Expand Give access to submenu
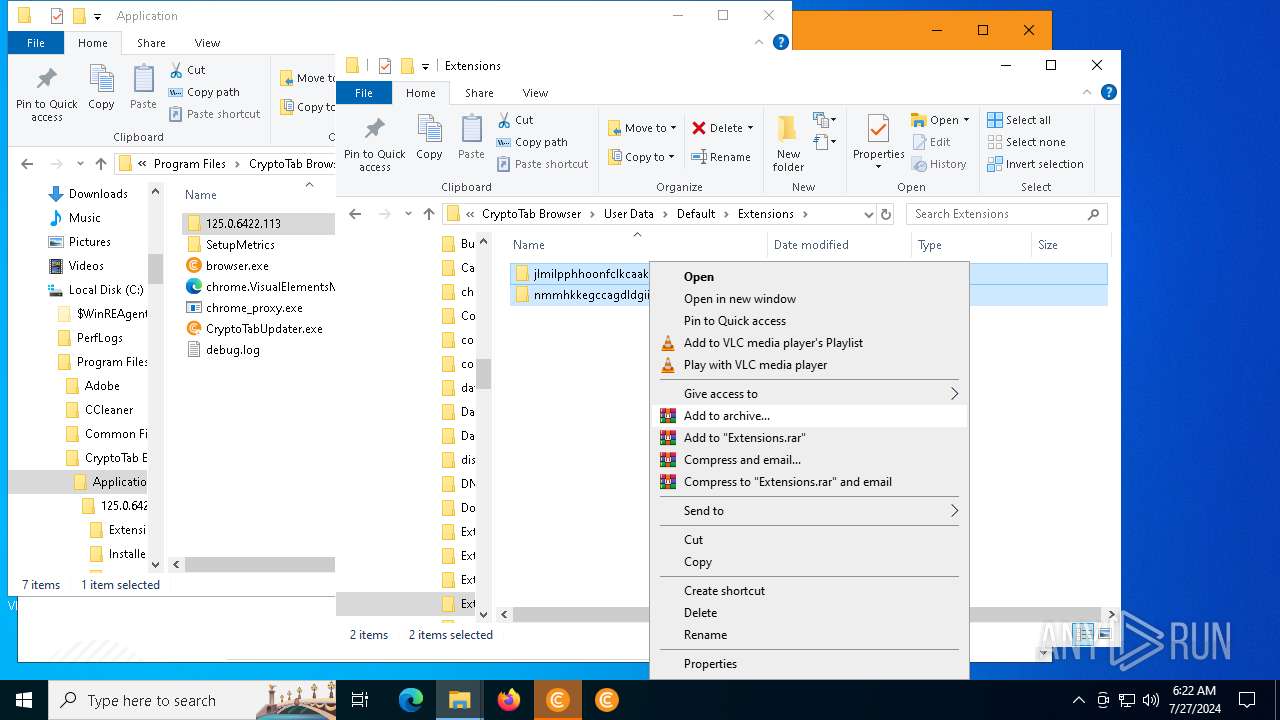The image size is (1280, 720). tap(809, 394)
